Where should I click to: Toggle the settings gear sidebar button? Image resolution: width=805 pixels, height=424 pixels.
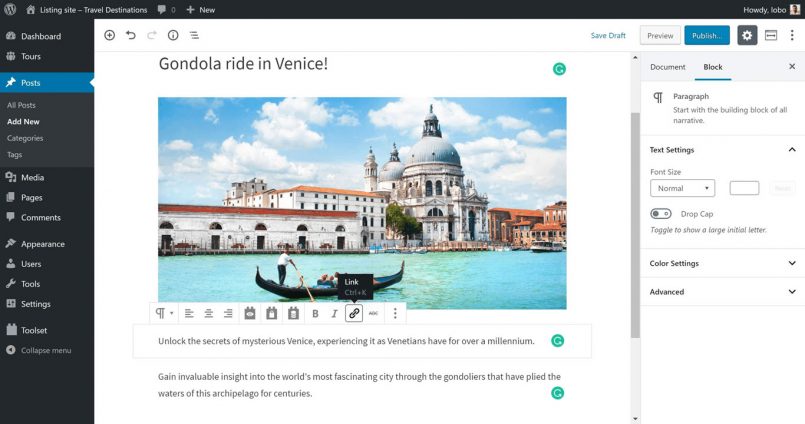coord(747,35)
